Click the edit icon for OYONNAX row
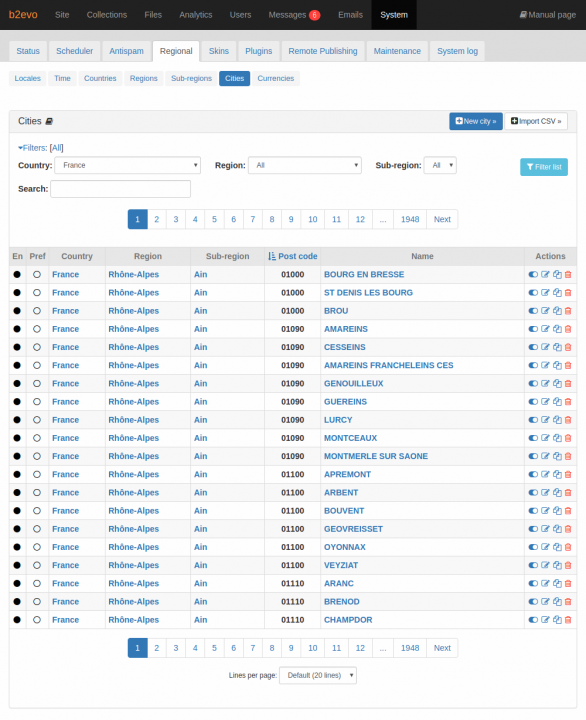Image resolution: width=586 pixels, height=720 pixels. tap(545, 547)
